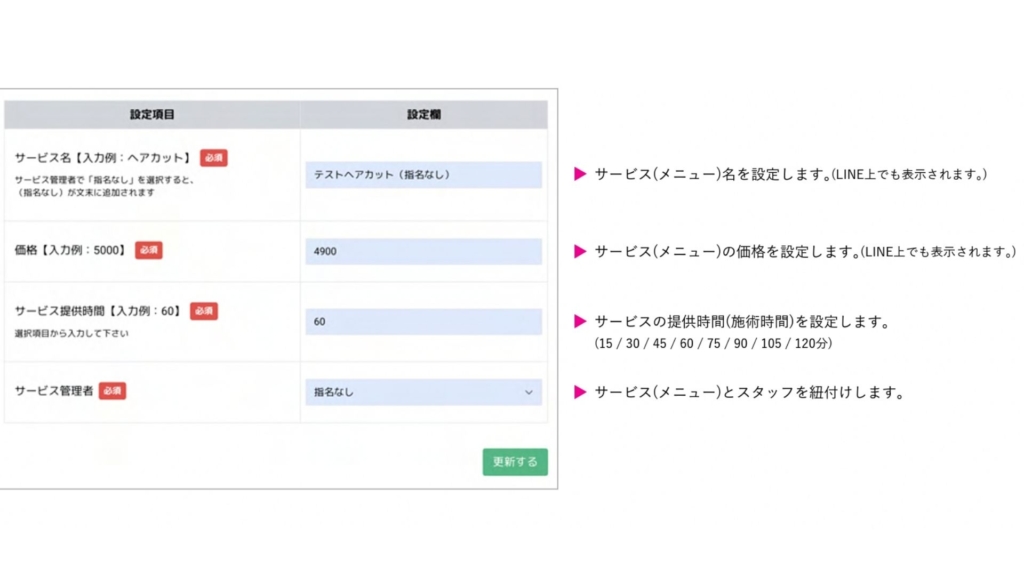Click the pink arrow beside the service name description

pyautogui.click(x=579, y=174)
